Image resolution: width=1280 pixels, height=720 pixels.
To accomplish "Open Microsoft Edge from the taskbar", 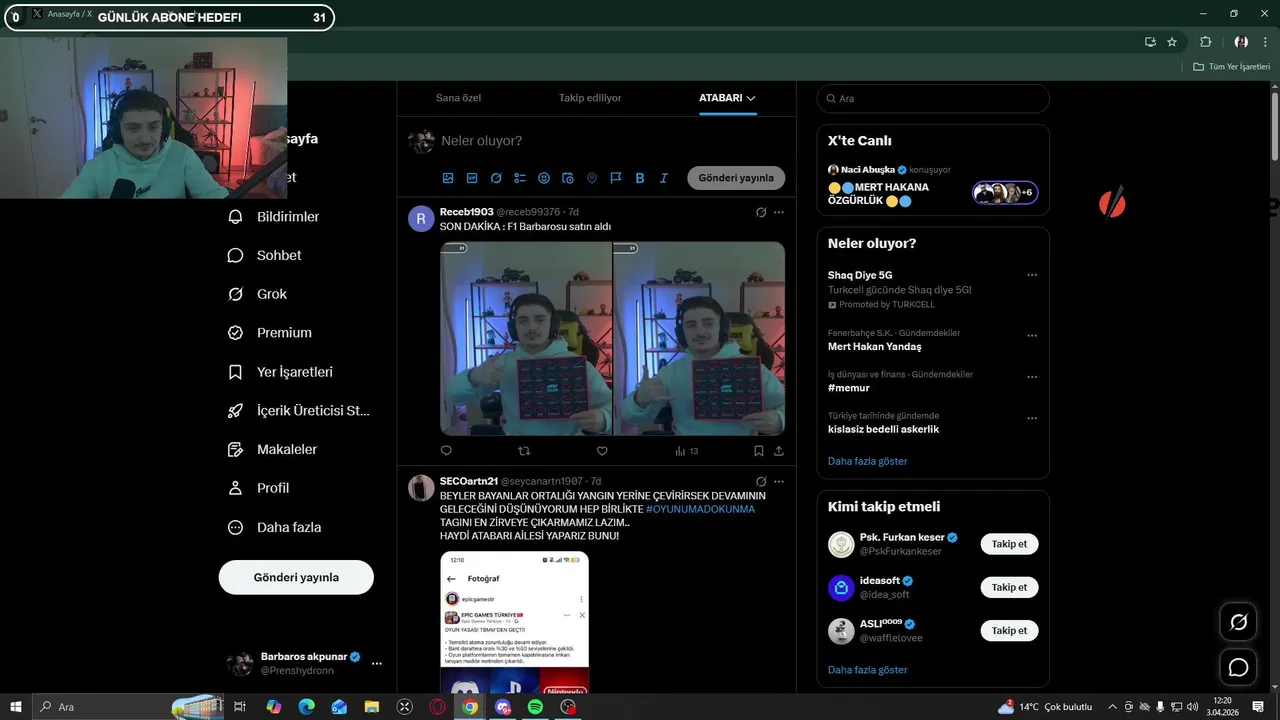I will [x=306, y=707].
